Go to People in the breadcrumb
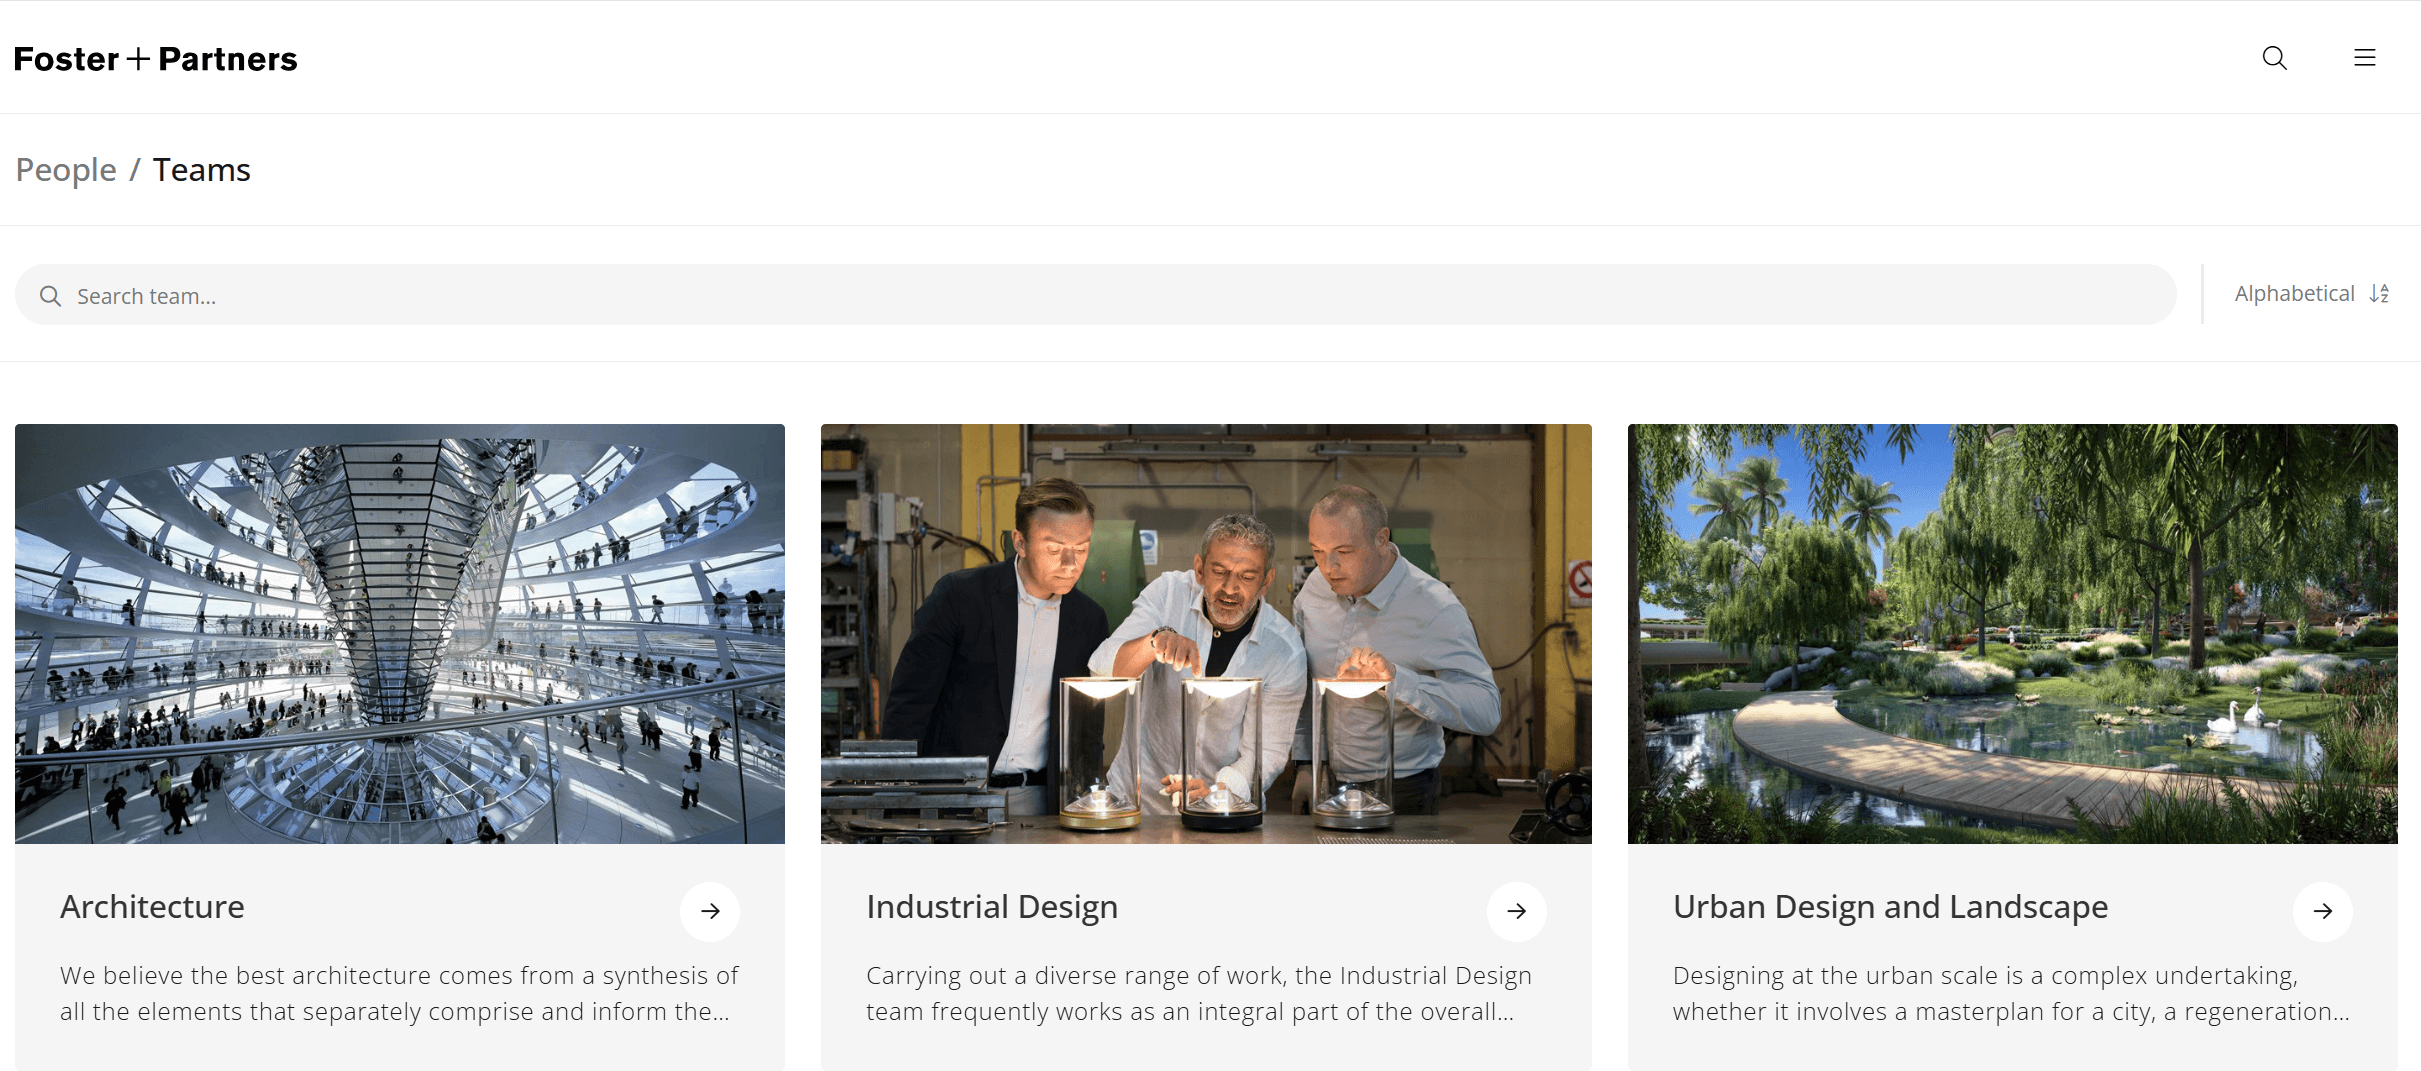The width and height of the screenshot is (2421, 1071). 66,170
